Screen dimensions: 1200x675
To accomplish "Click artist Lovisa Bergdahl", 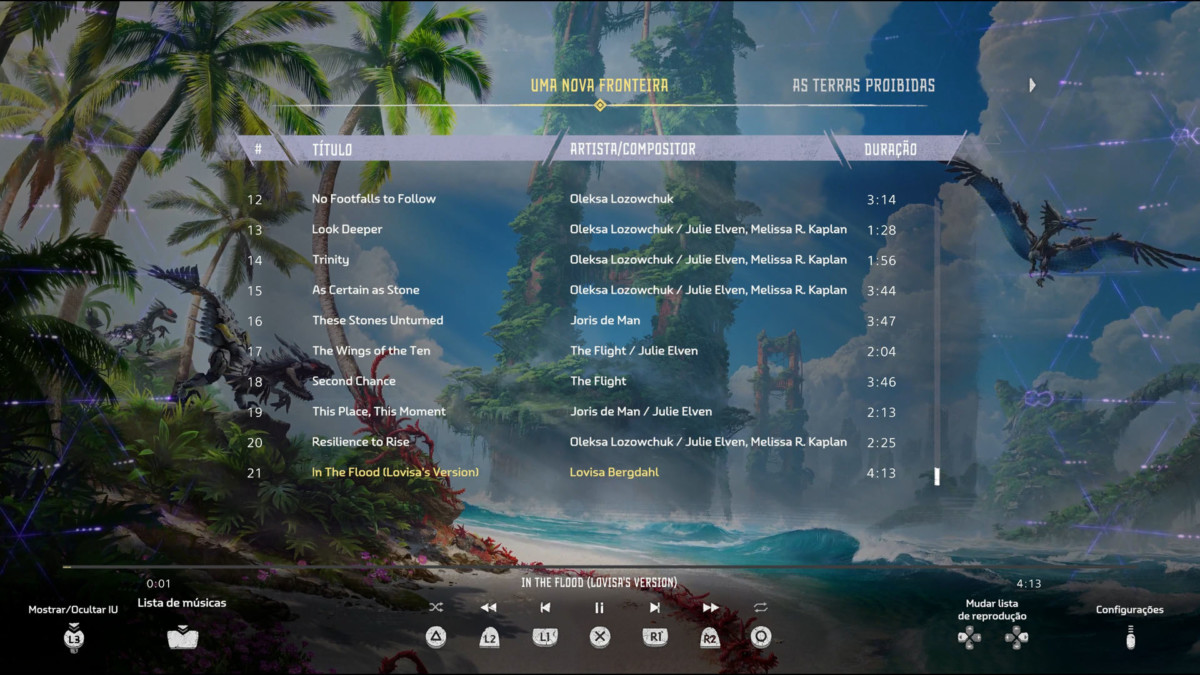I will [x=614, y=472].
